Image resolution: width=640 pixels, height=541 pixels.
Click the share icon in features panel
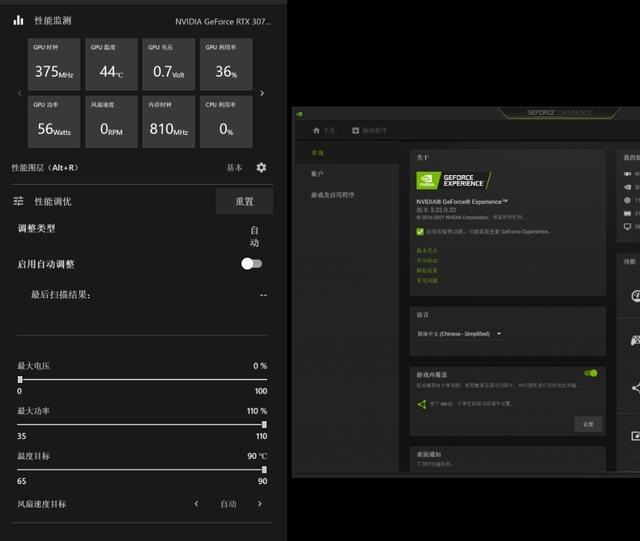pos(636,388)
